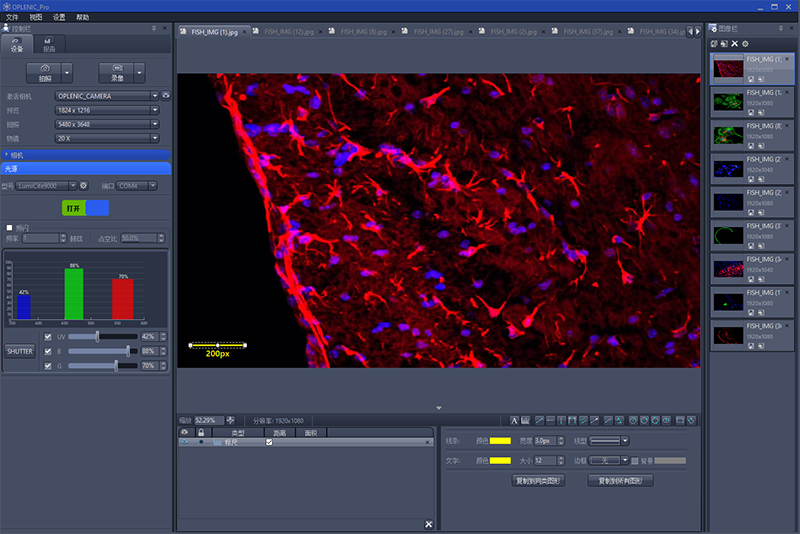Open the OPLENIC_CAMERA active camera dropdown
800x534 pixels.
pos(107,96)
